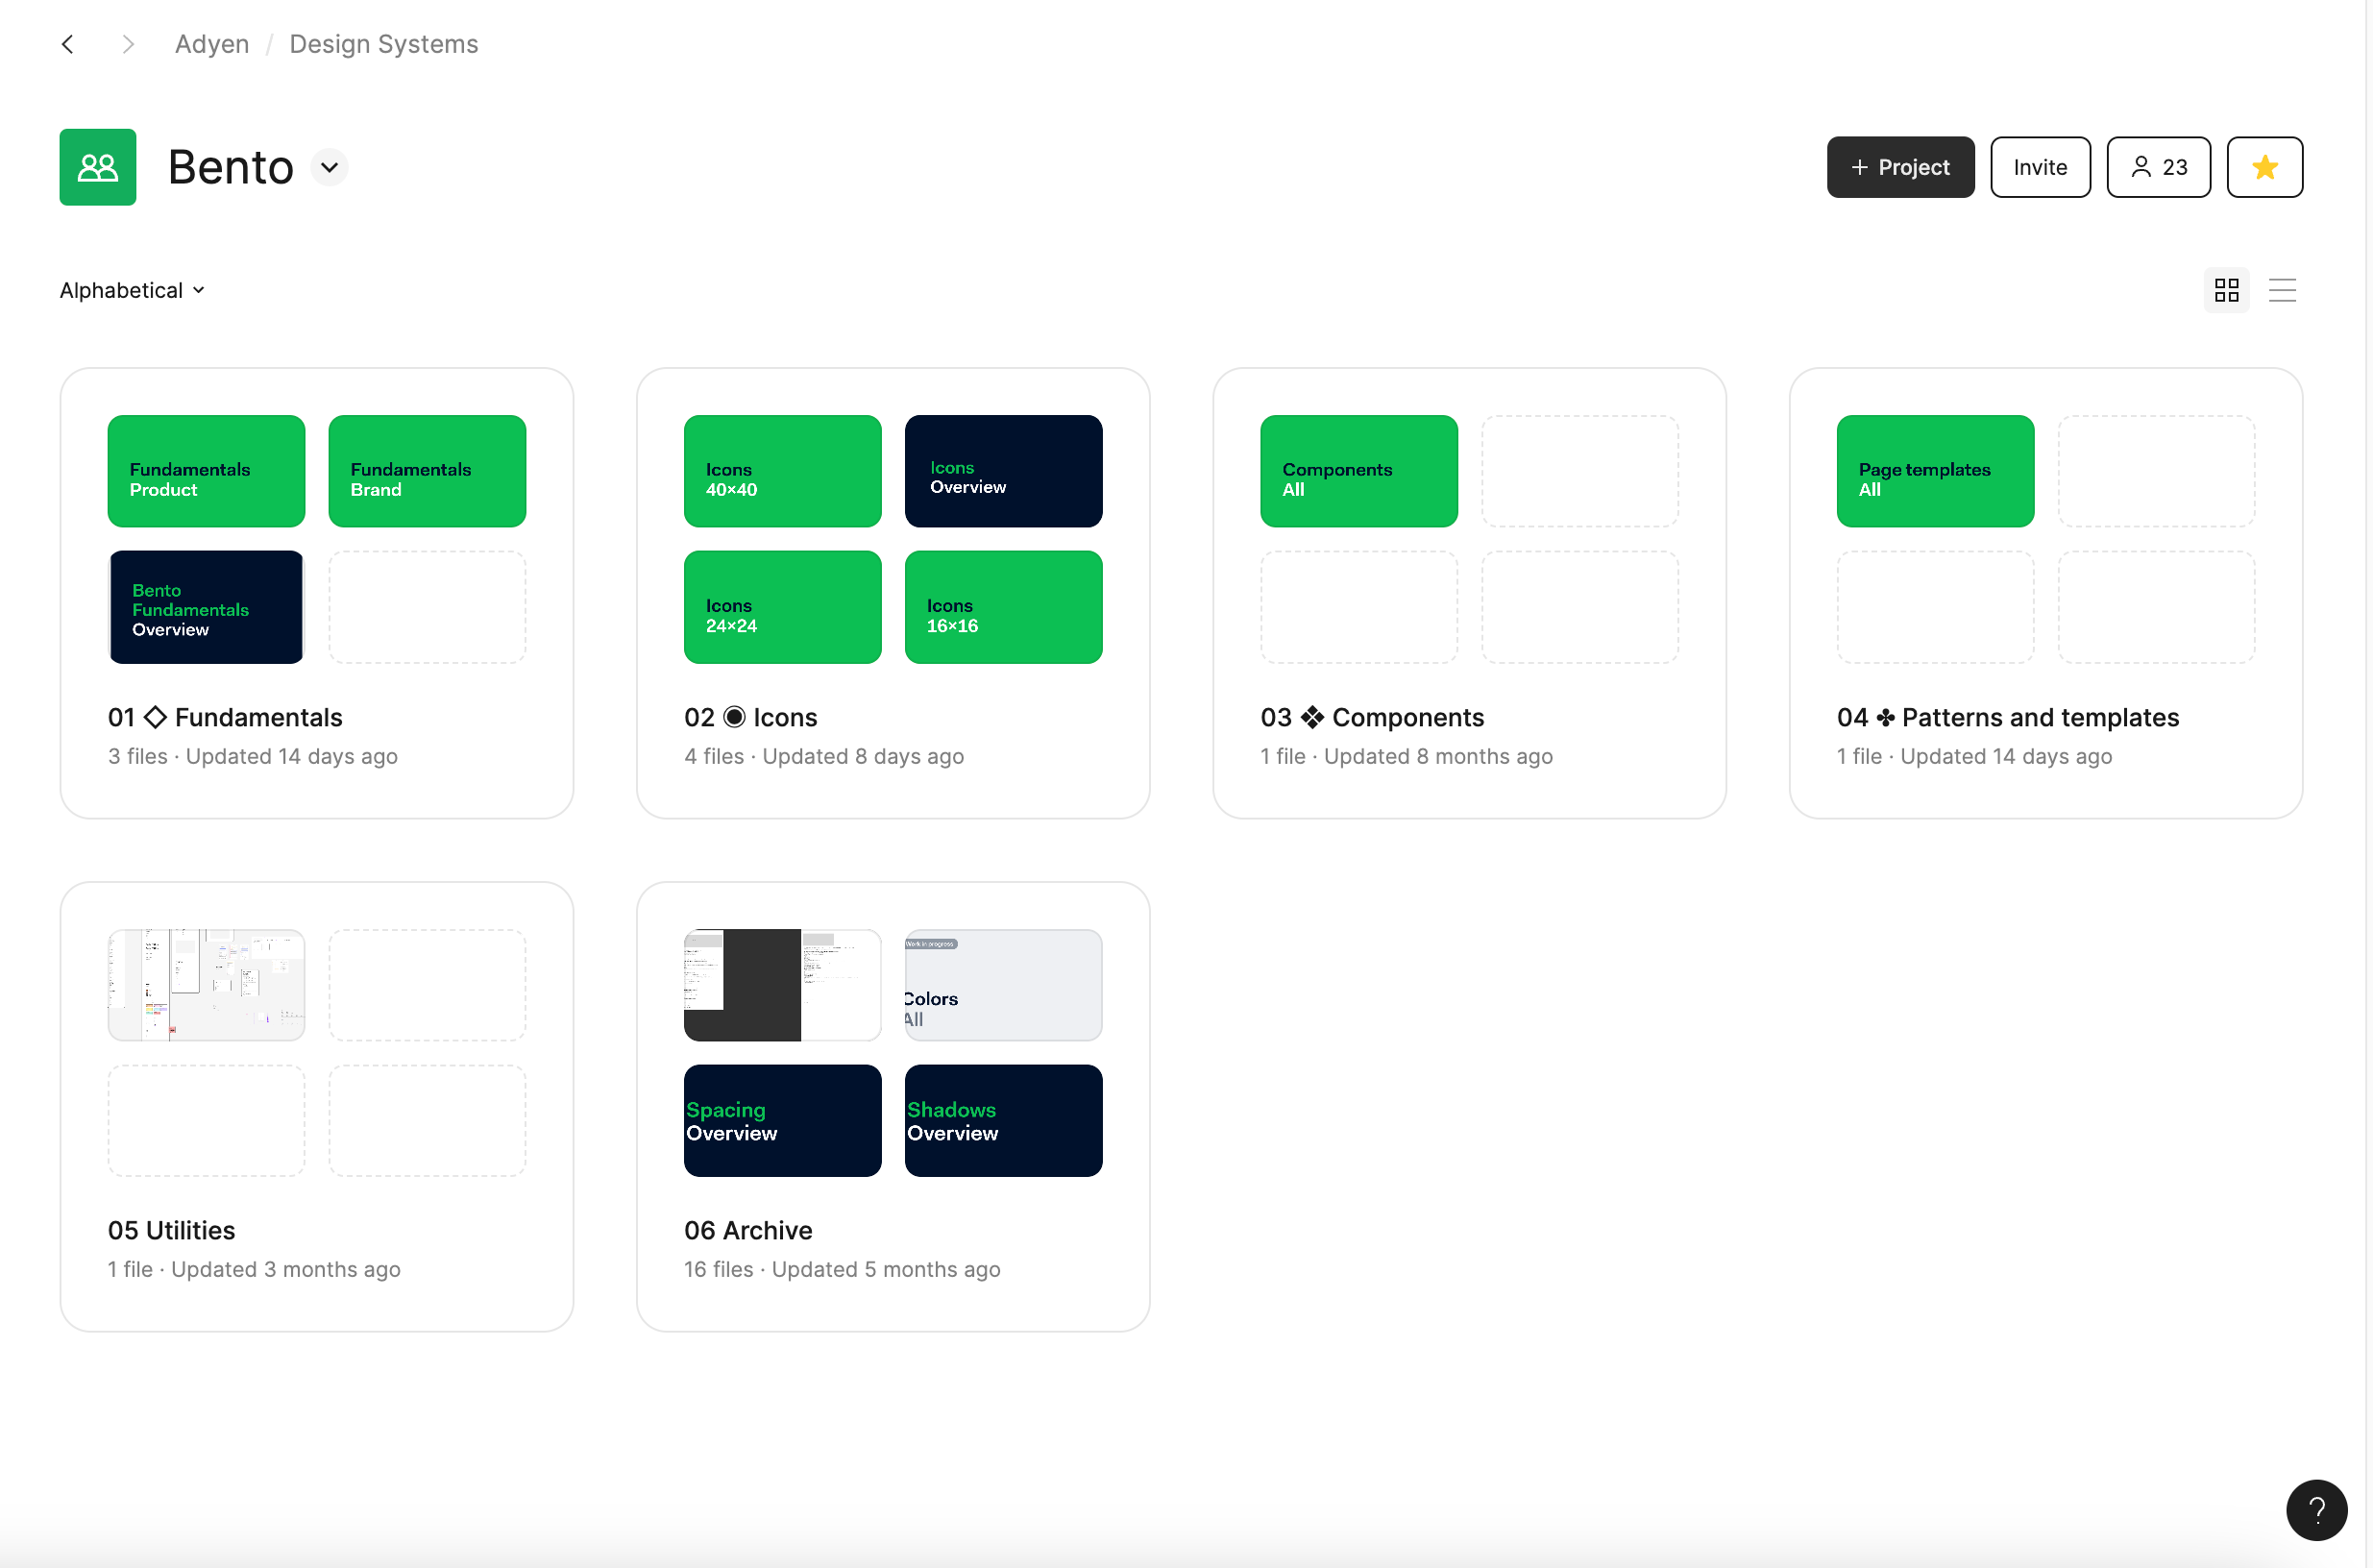This screenshot has height=1568, width=2373.
Task: Switch to grid view
Action: [x=2226, y=290]
